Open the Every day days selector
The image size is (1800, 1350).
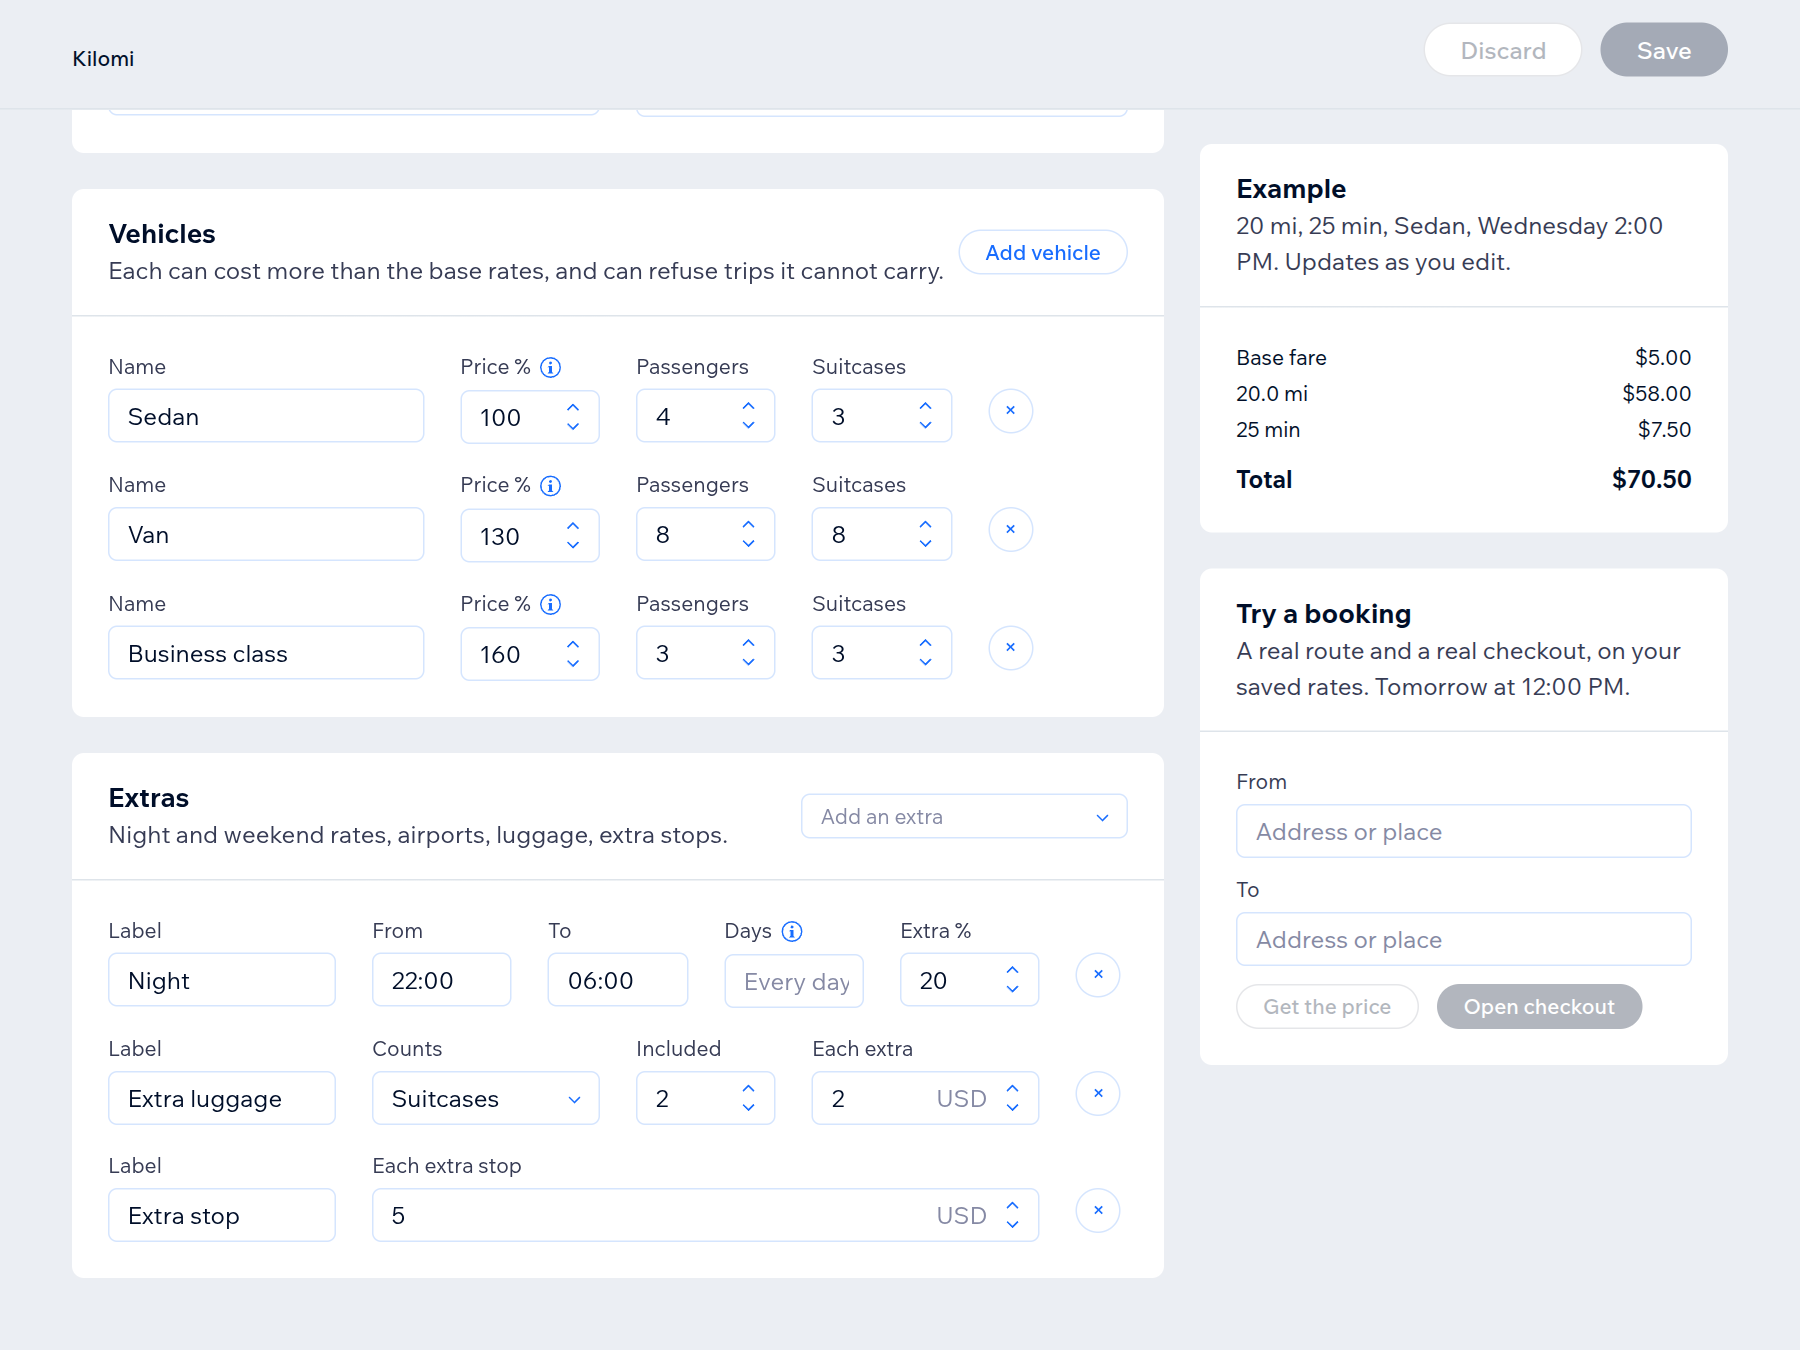(794, 981)
